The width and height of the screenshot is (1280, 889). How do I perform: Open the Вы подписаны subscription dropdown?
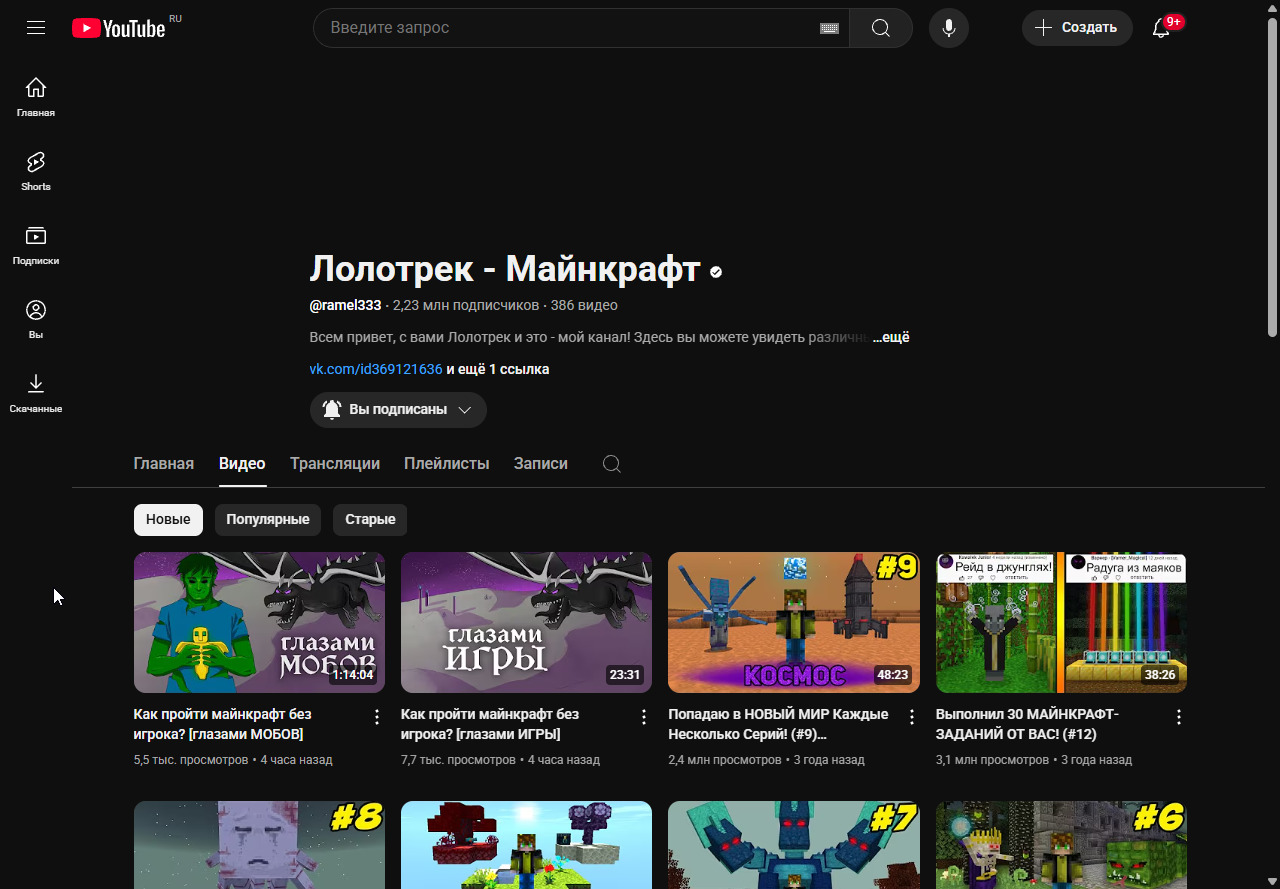pos(398,410)
